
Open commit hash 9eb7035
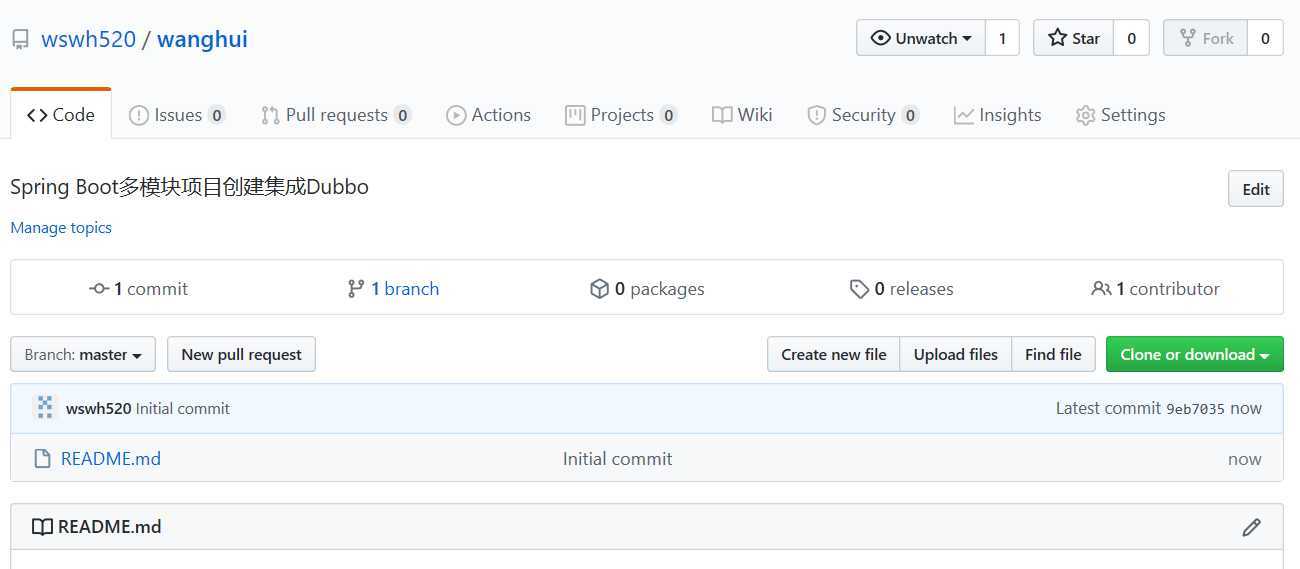1195,408
